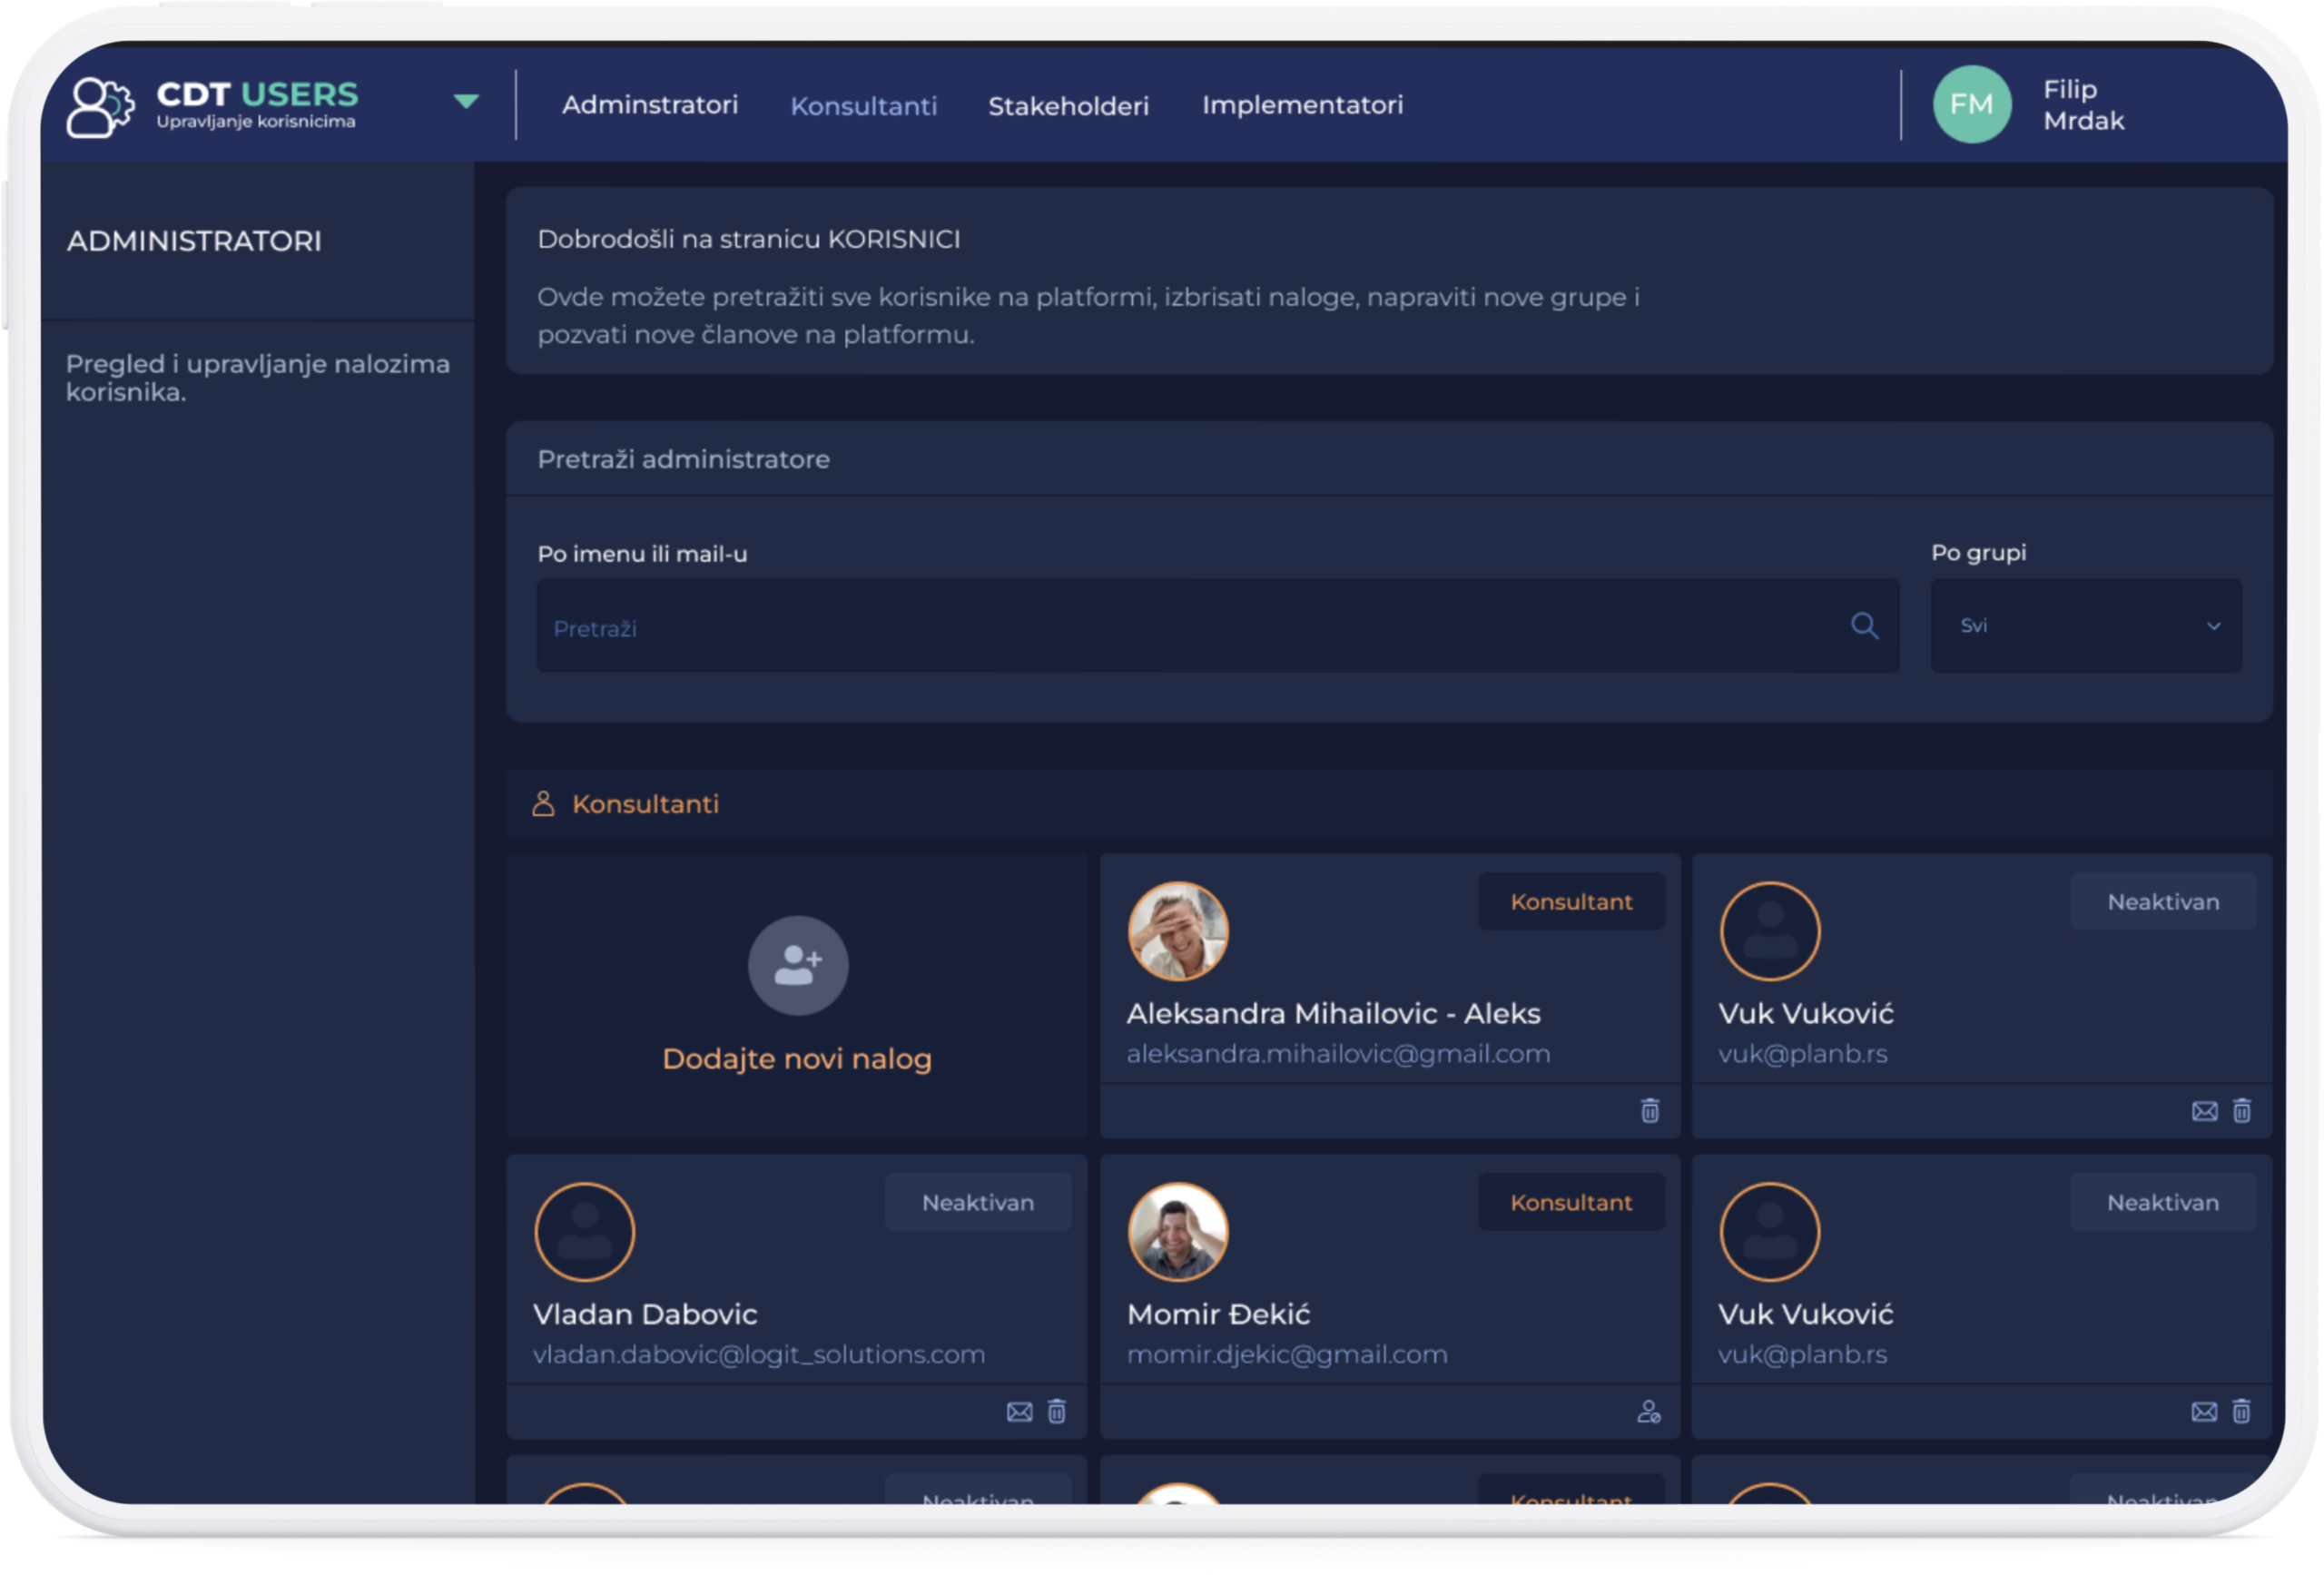Click user-role icon on Momir Đekić card

coord(1648,1411)
